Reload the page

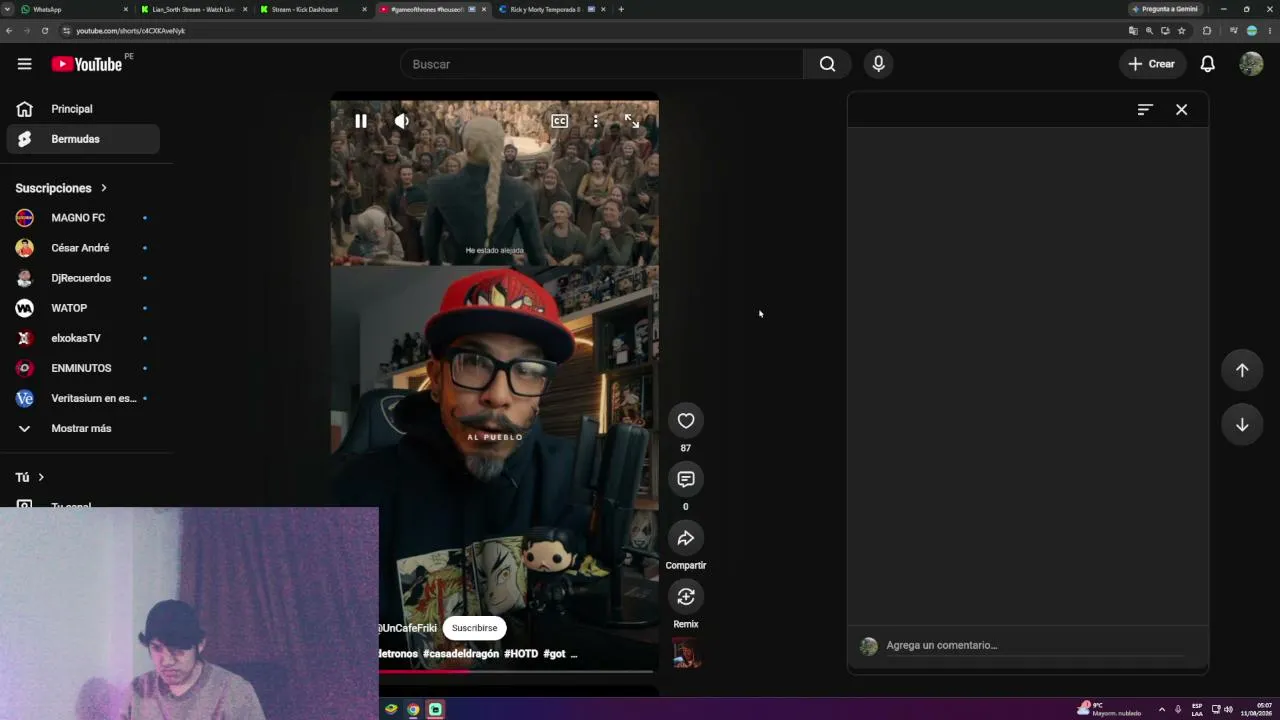[x=45, y=31]
